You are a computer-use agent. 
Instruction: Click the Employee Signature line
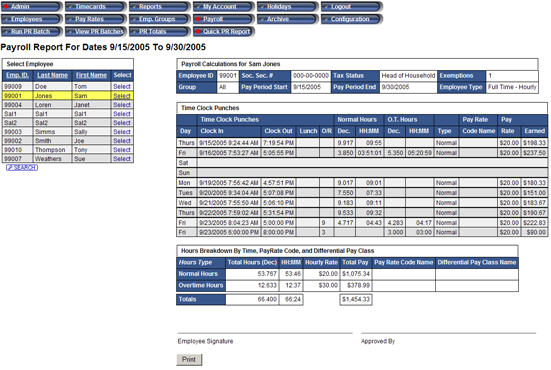click(265, 333)
